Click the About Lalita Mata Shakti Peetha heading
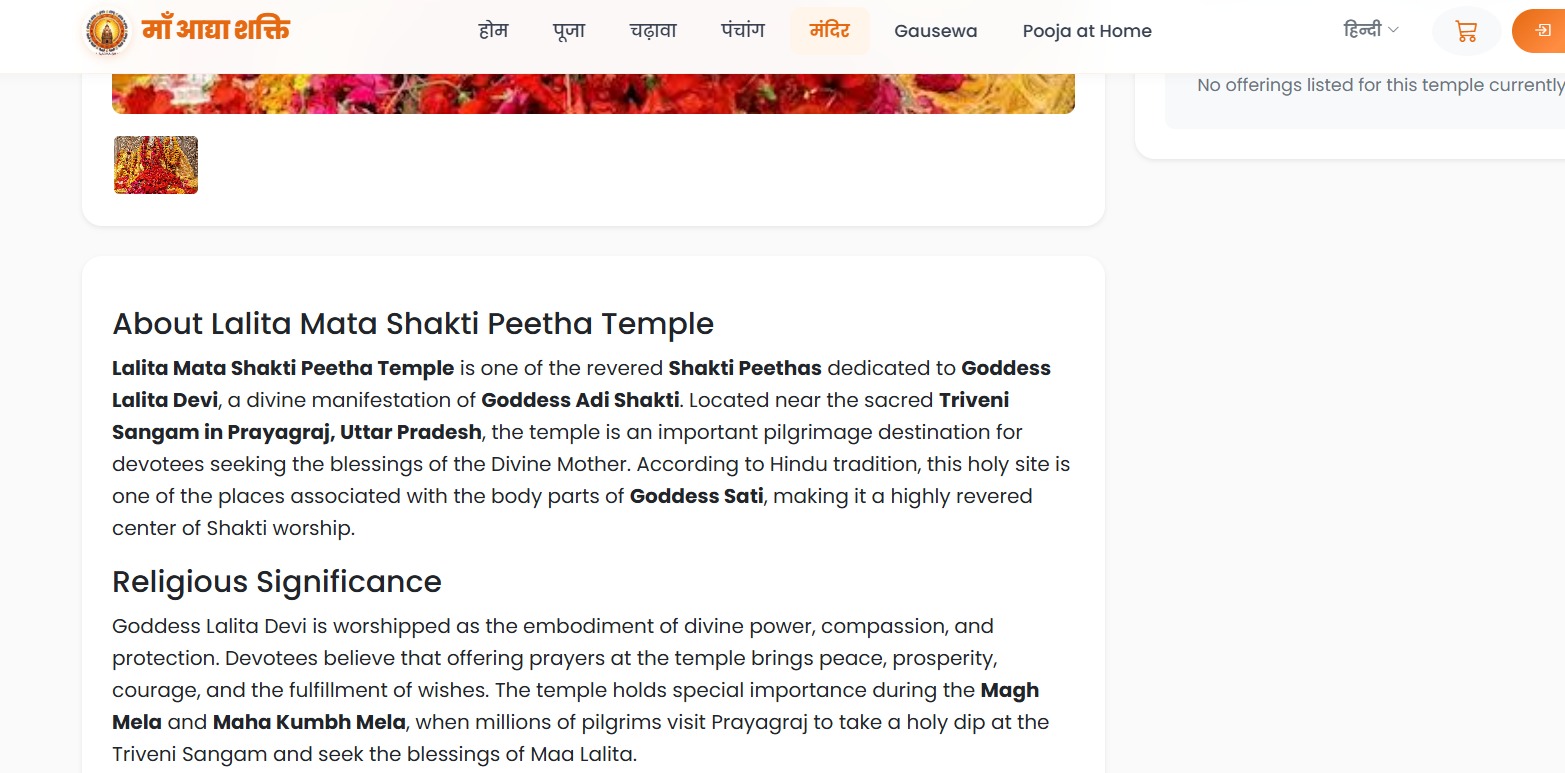The height and width of the screenshot is (773, 1565). [413, 324]
